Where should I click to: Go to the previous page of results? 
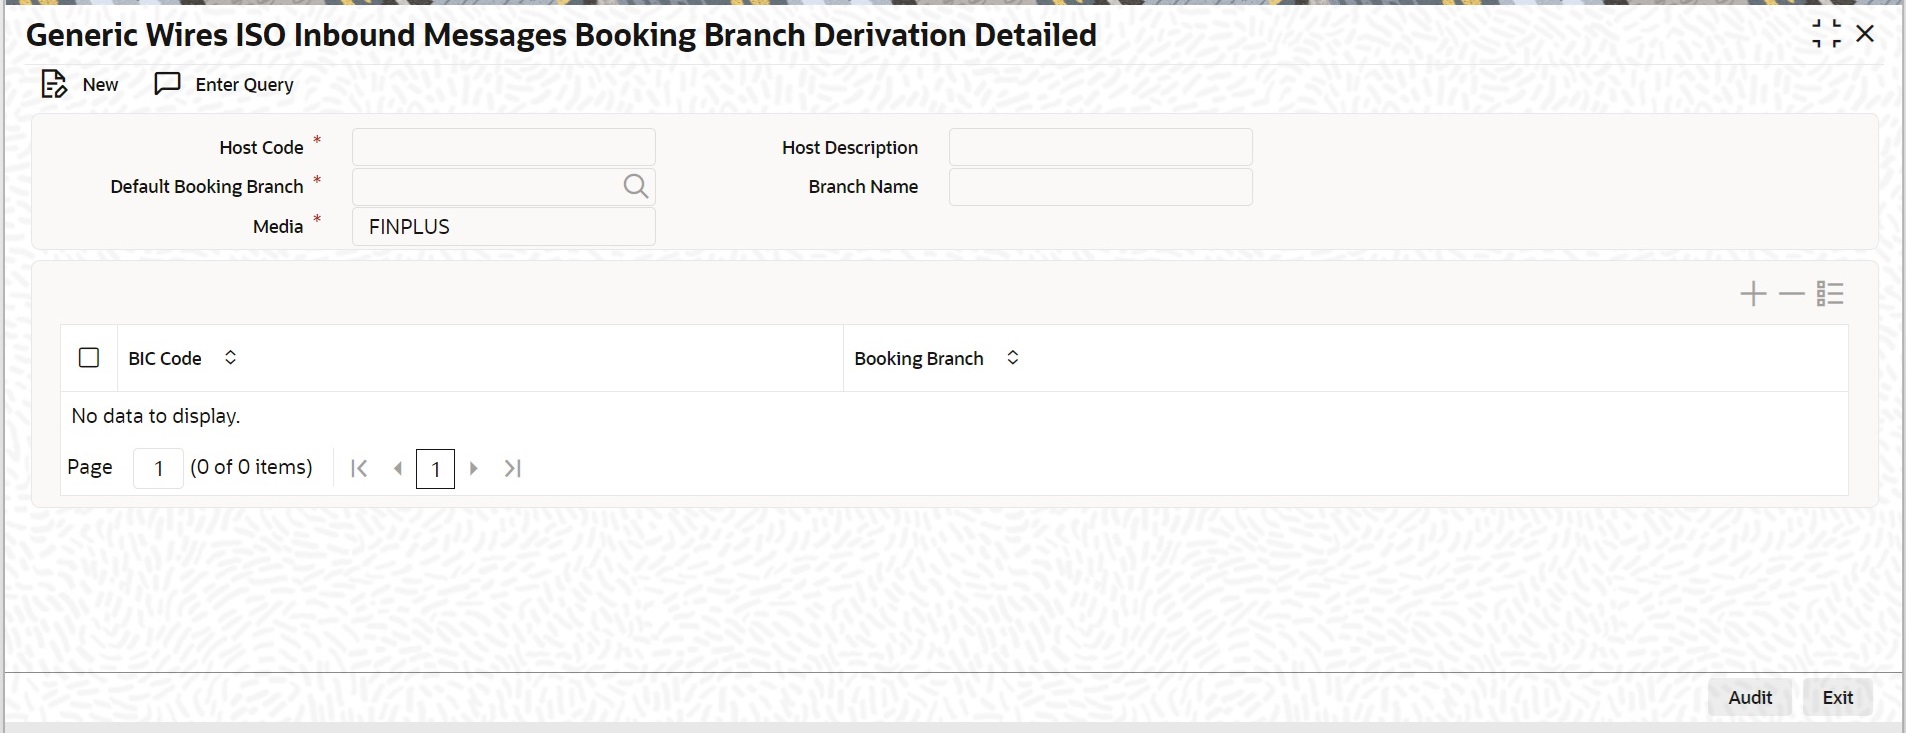coord(398,468)
